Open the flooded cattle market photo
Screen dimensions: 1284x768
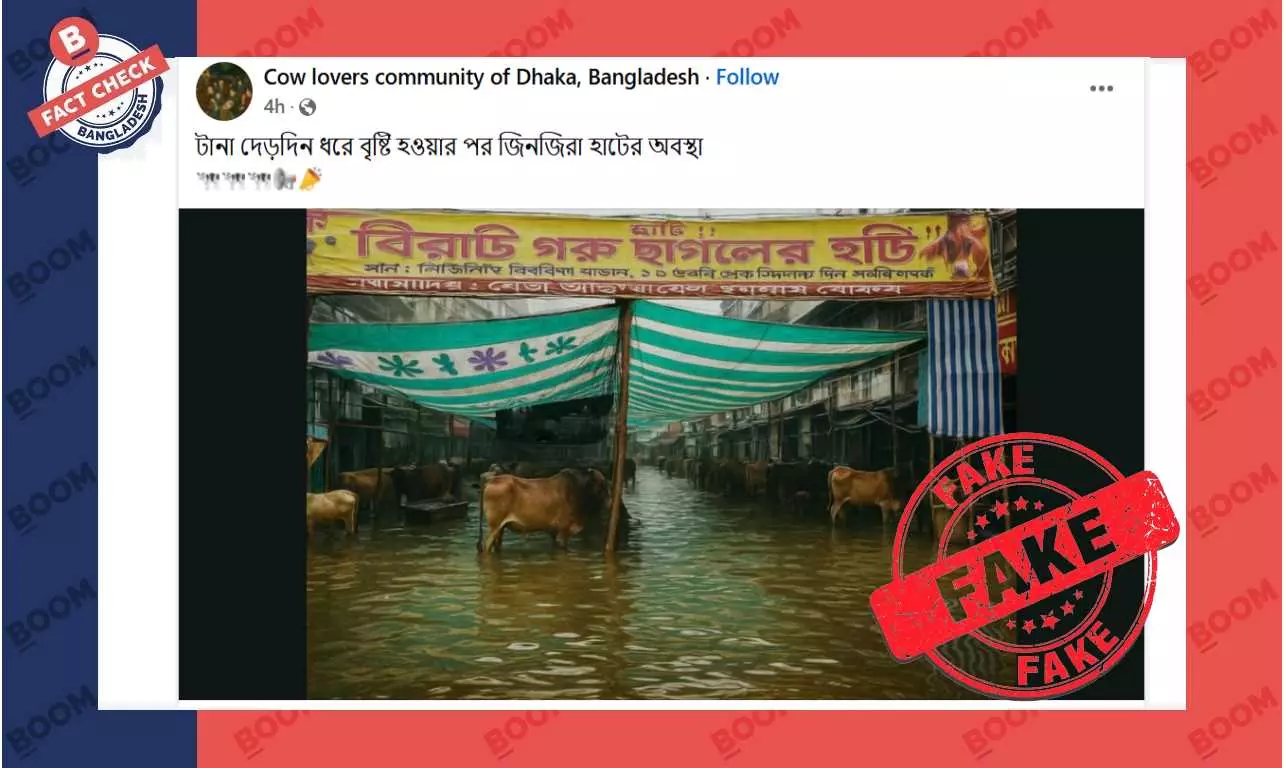(x=661, y=454)
